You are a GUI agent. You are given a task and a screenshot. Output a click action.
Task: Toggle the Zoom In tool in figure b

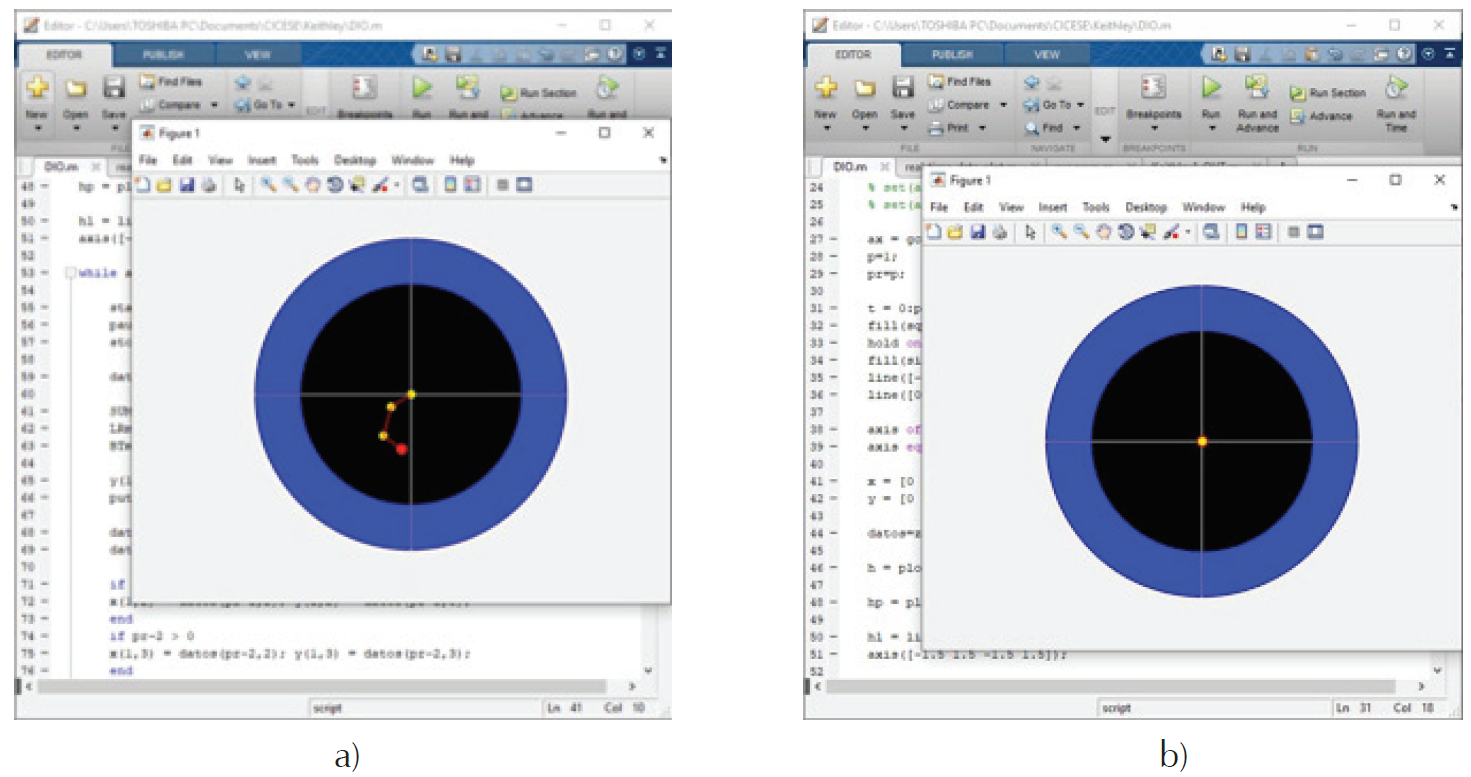1058,232
